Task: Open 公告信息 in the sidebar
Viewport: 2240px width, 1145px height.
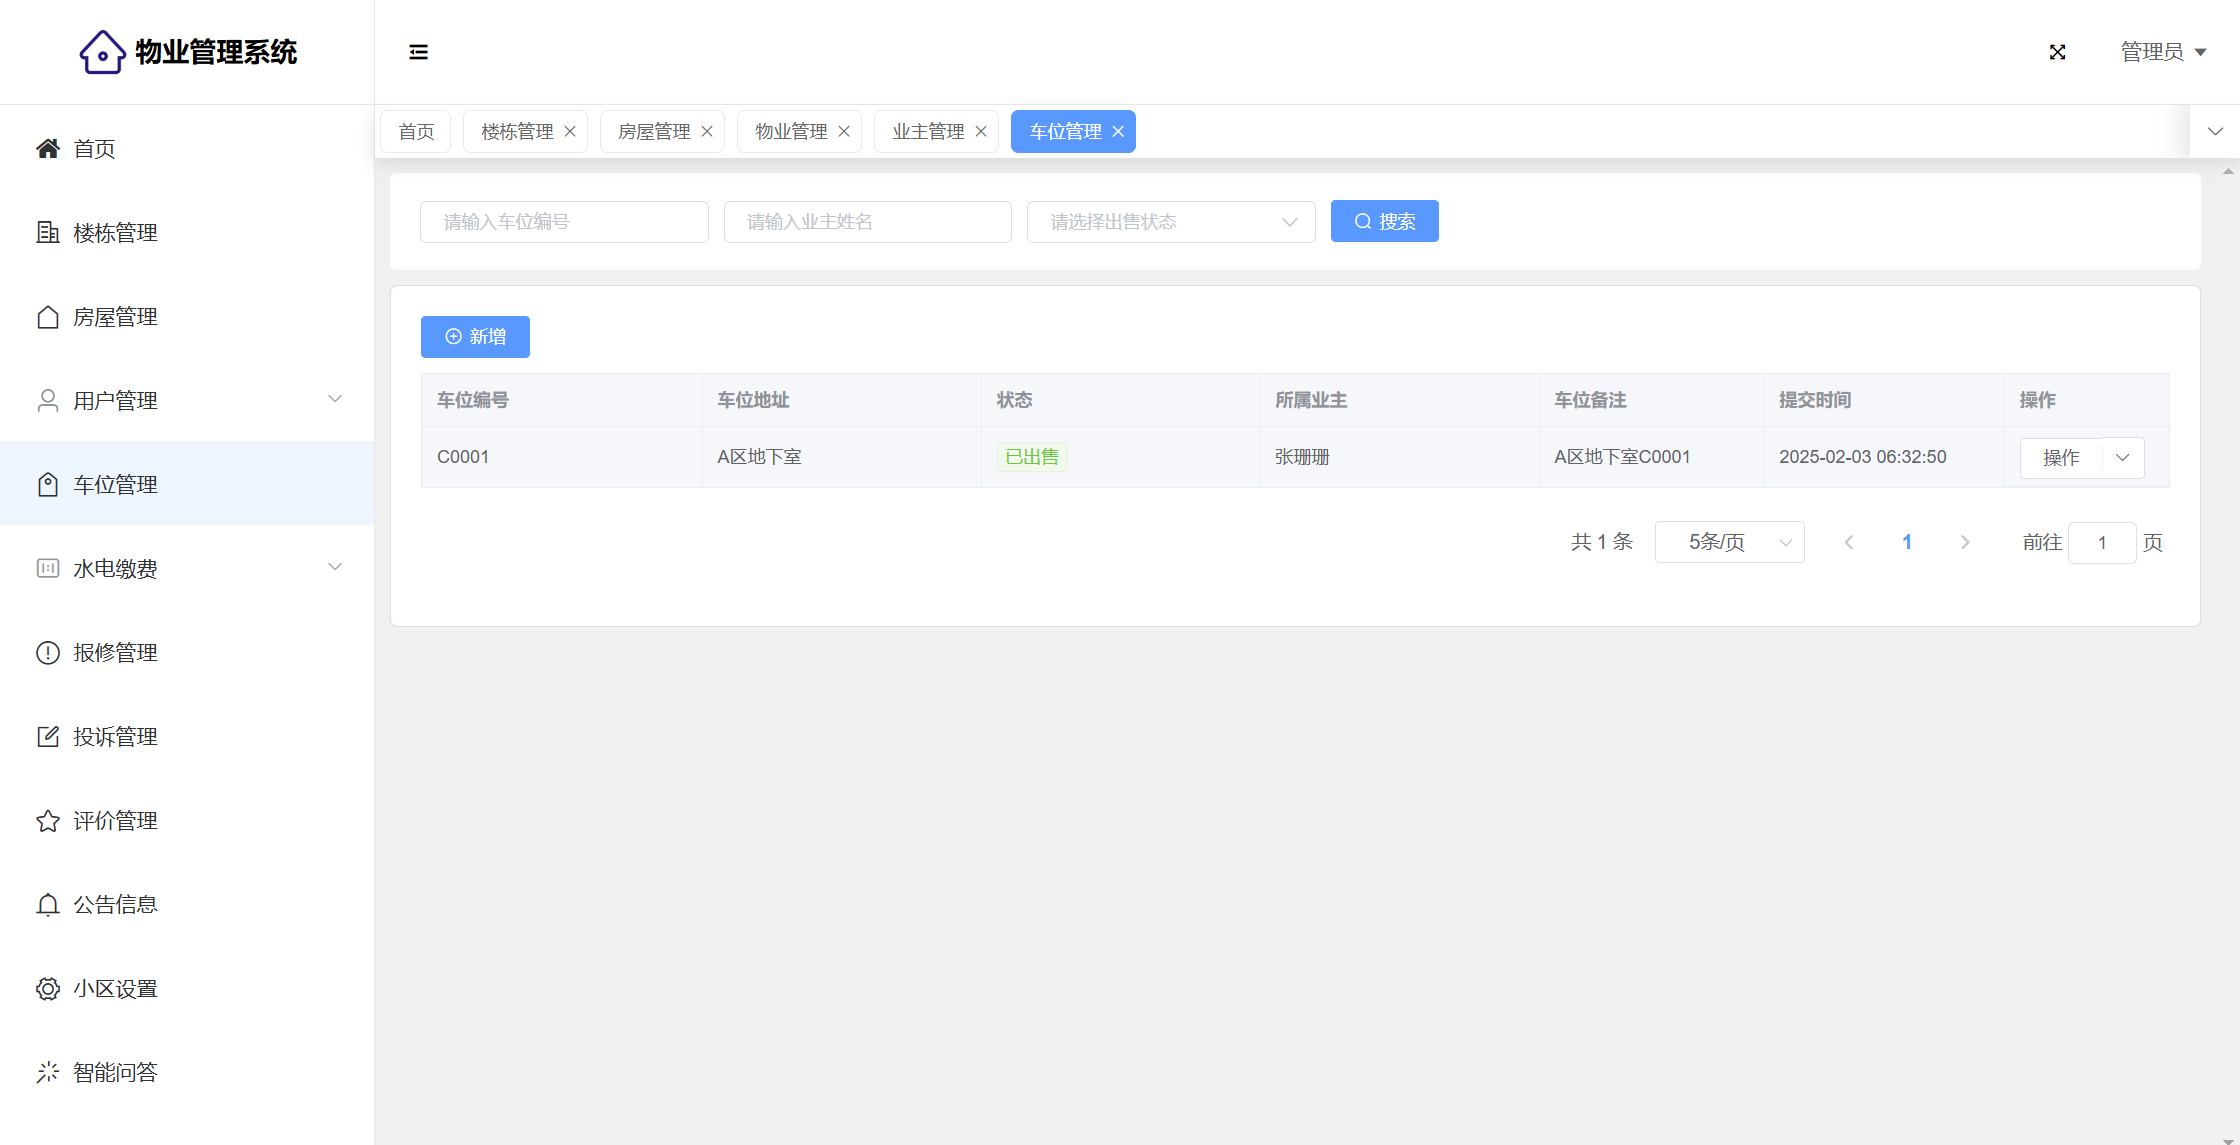Action: pyautogui.click(x=115, y=905)
